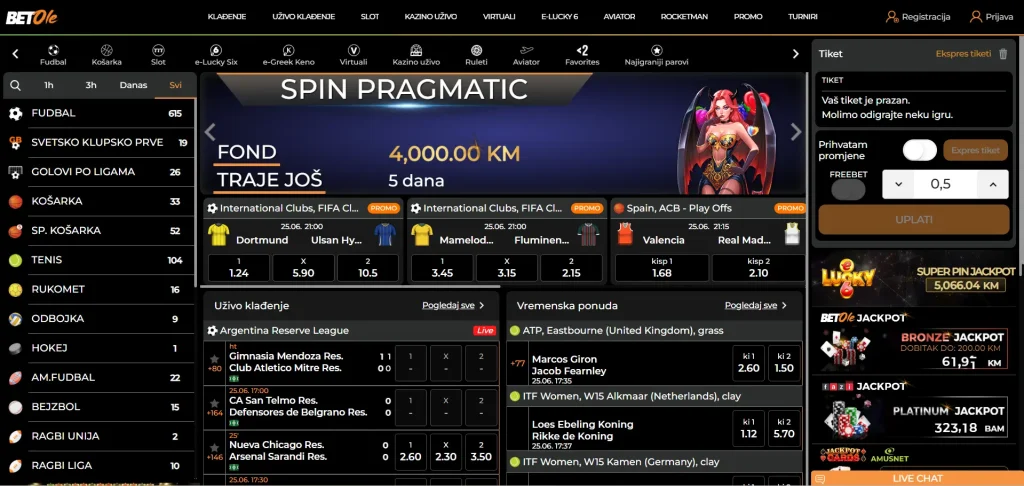Increase the stake amount with the up arrow

coord(993,184)
